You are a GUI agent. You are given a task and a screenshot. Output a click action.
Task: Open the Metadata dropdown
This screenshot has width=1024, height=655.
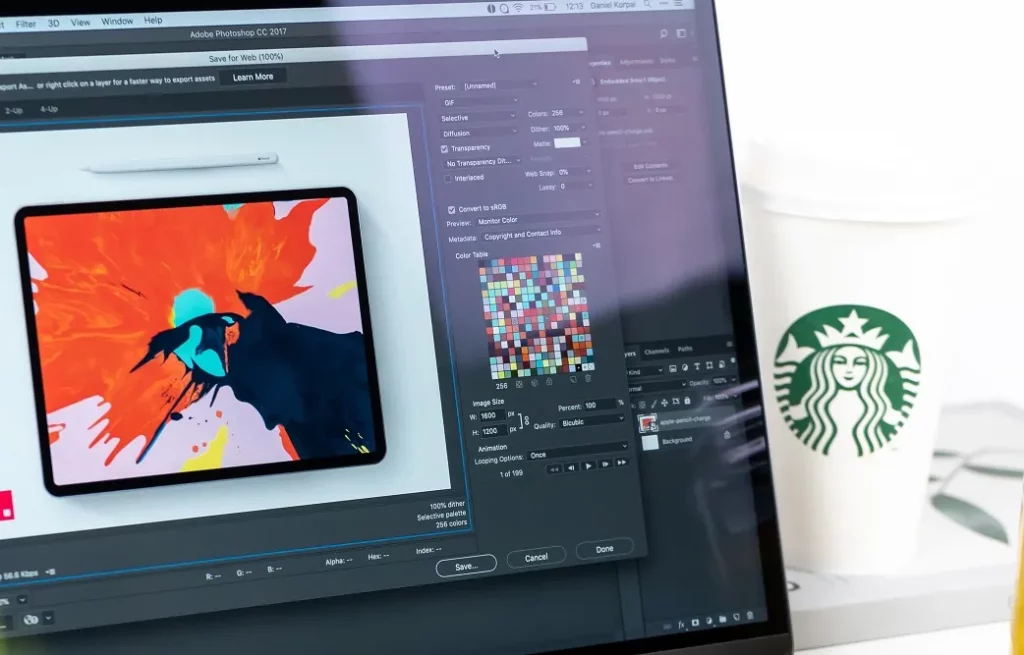541,232
